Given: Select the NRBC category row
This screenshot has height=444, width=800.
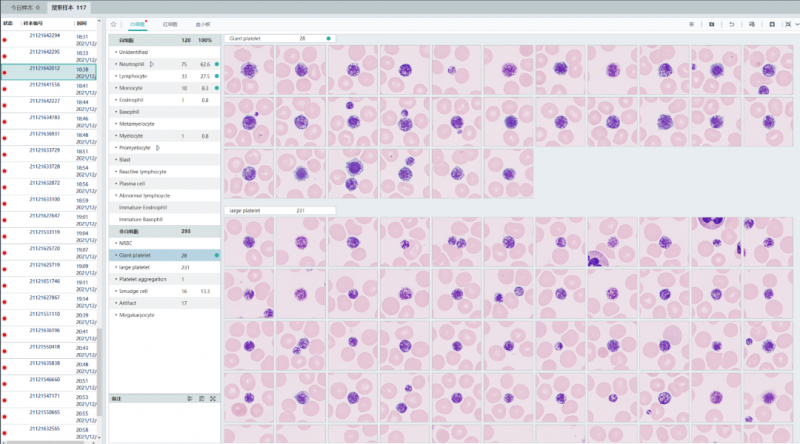Looking at the screenshot, I should 164,243.
